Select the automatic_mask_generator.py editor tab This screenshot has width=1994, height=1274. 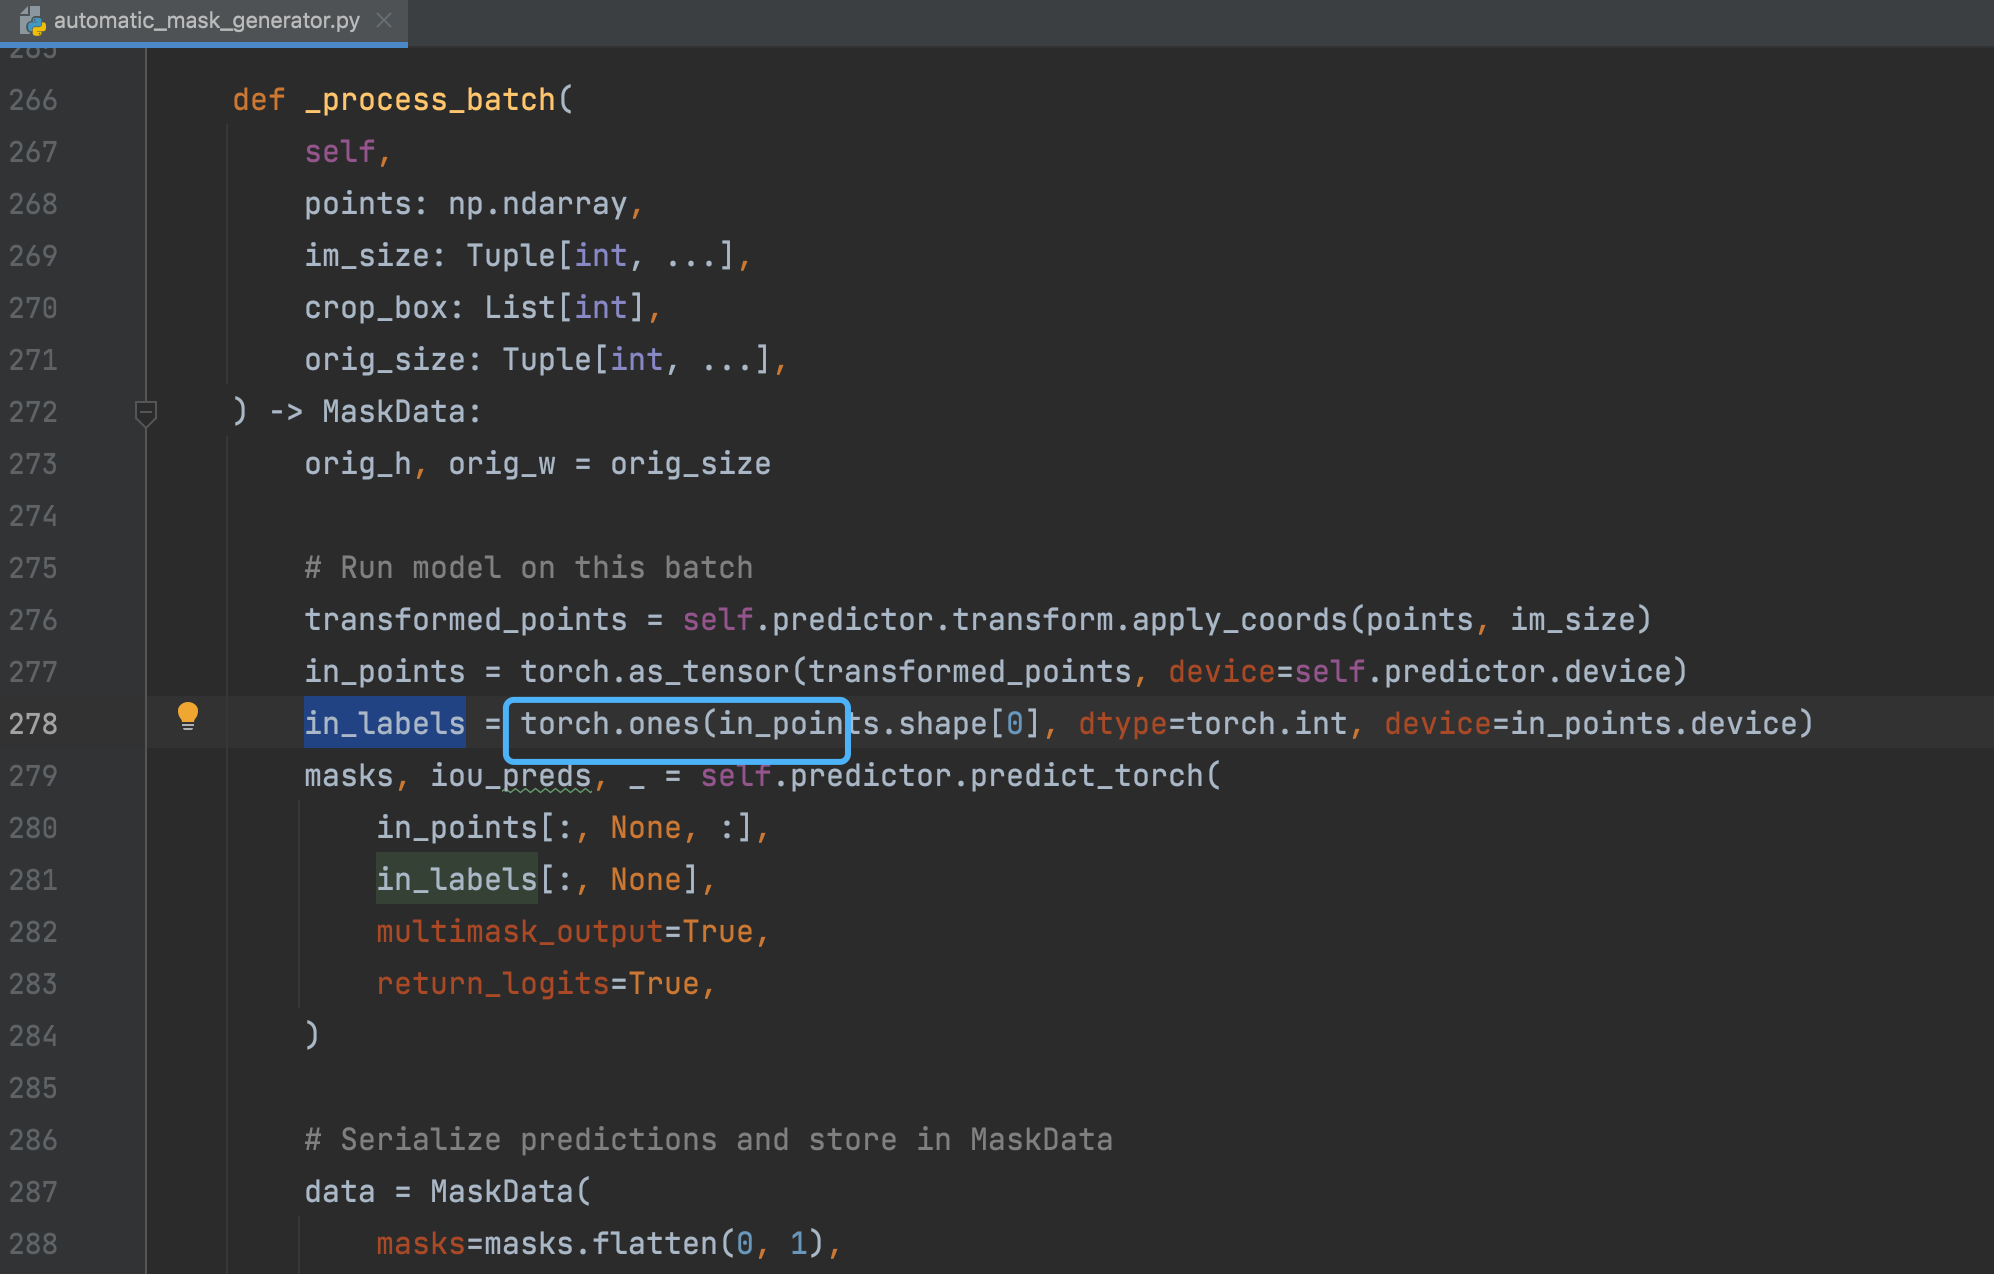click(x=206, y=20)
